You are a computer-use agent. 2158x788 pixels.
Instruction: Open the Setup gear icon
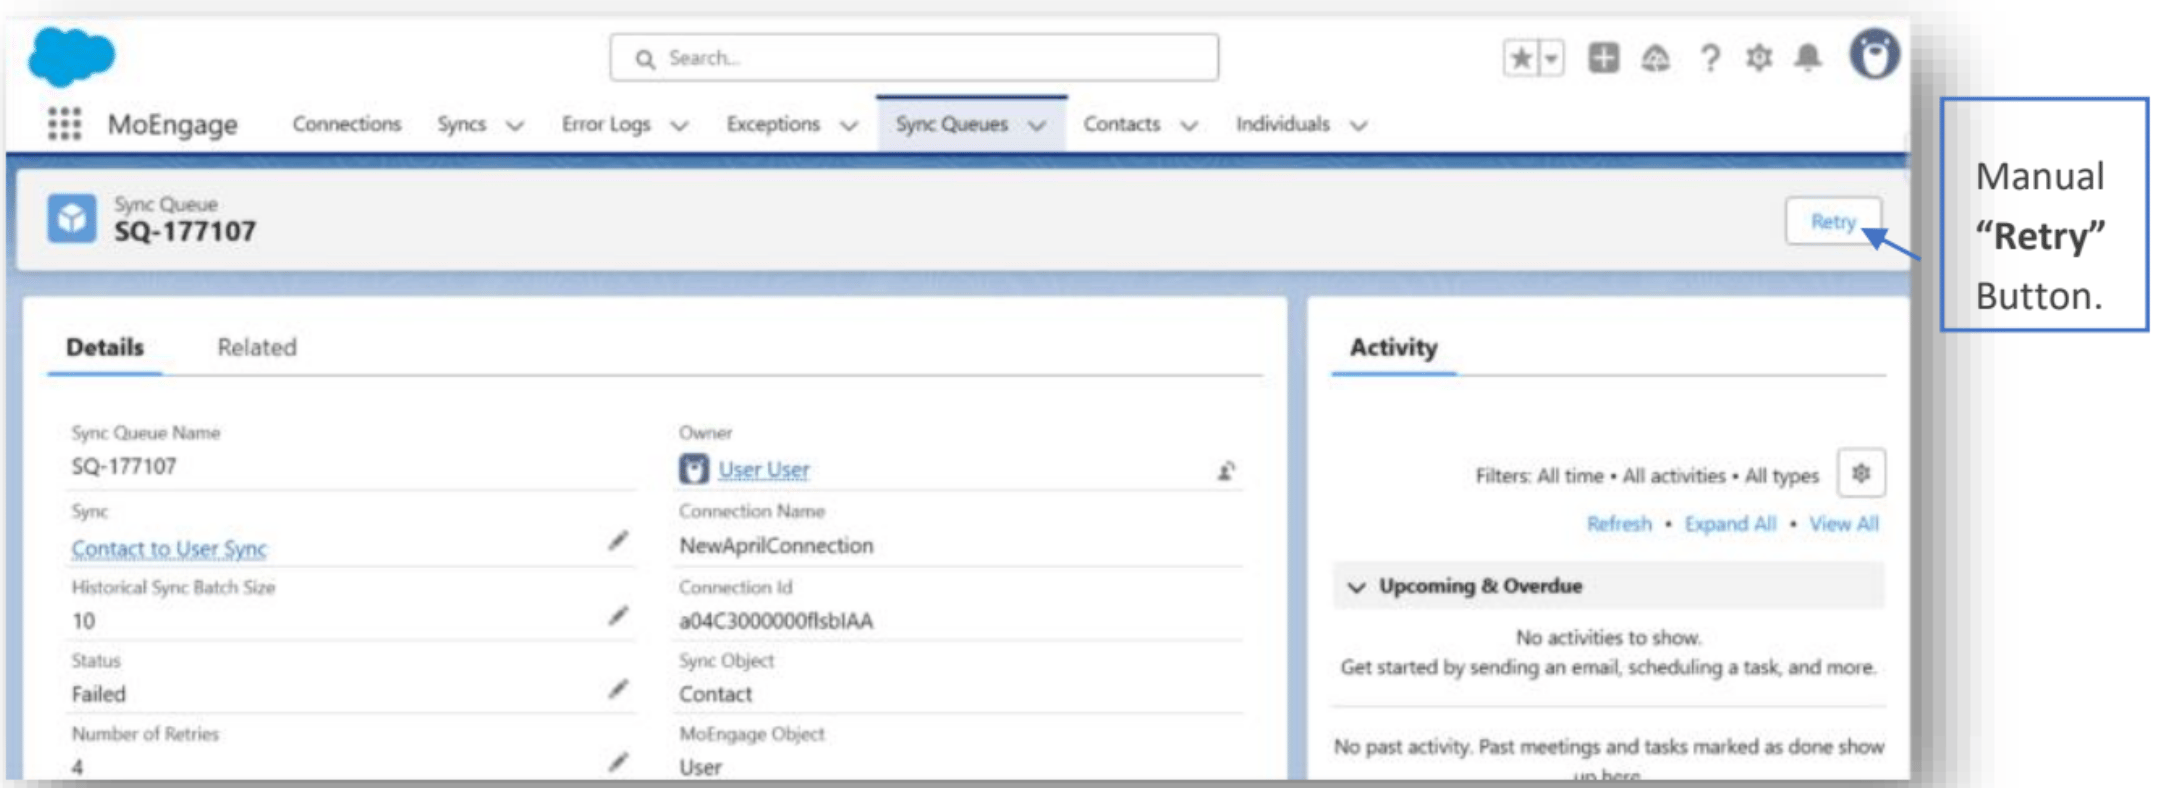click(1759, 58)
